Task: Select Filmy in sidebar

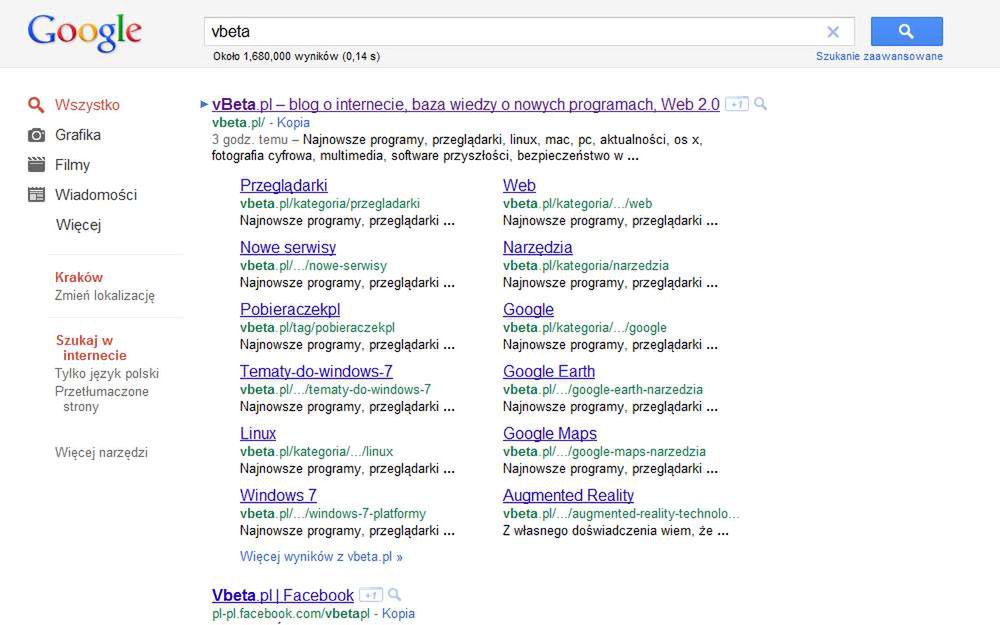Action: [x=72, y=165]
